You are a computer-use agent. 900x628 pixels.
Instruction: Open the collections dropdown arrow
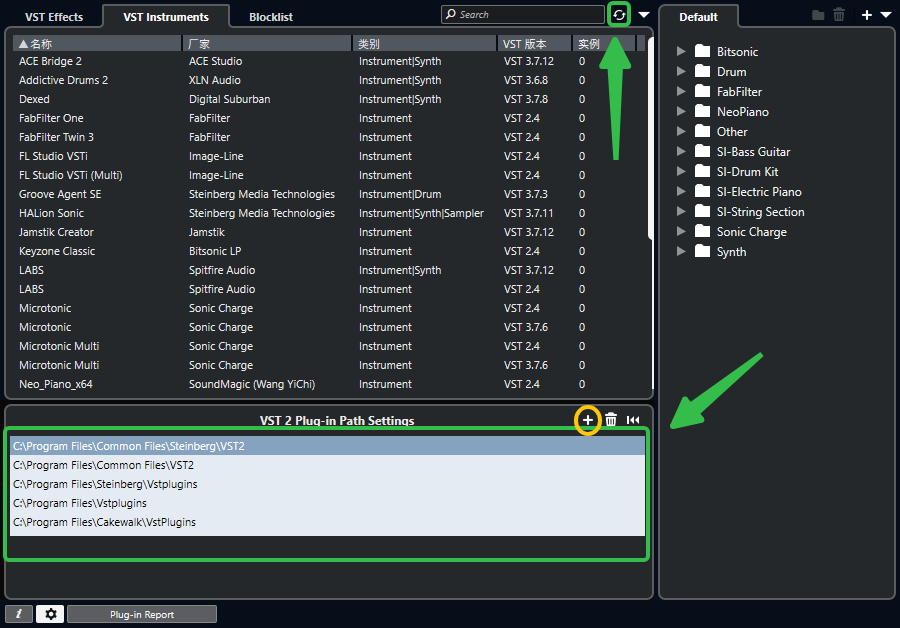886,15
